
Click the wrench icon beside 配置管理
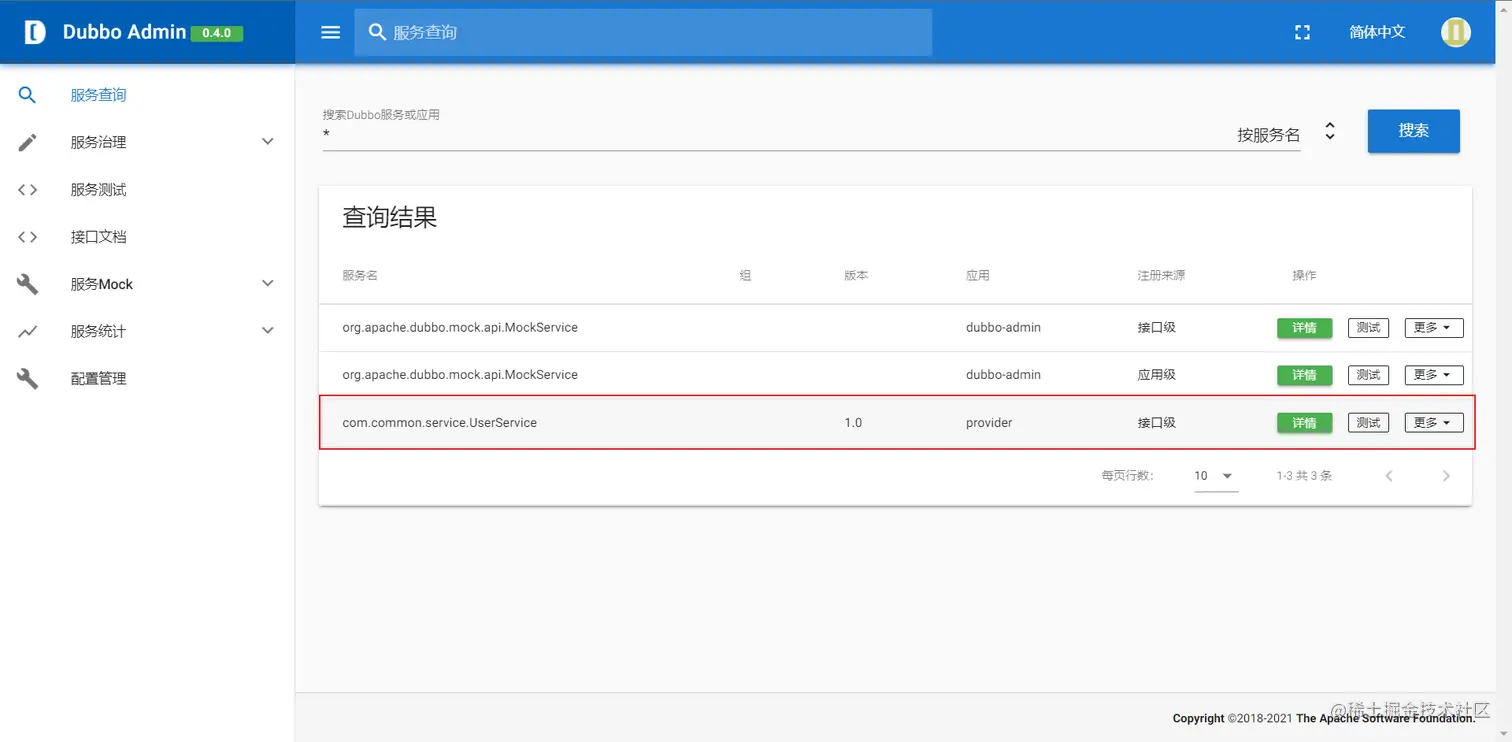pyautogui.click(x=28, y=379)
